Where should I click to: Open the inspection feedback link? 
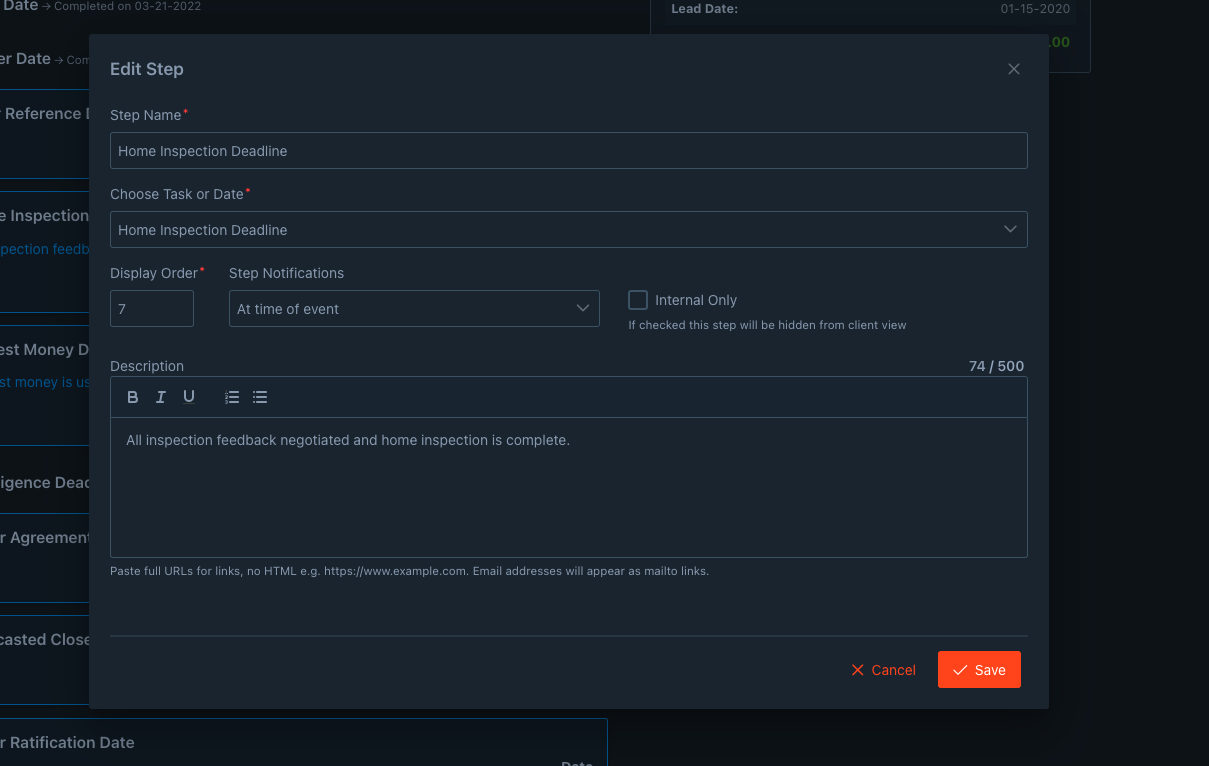45,249
